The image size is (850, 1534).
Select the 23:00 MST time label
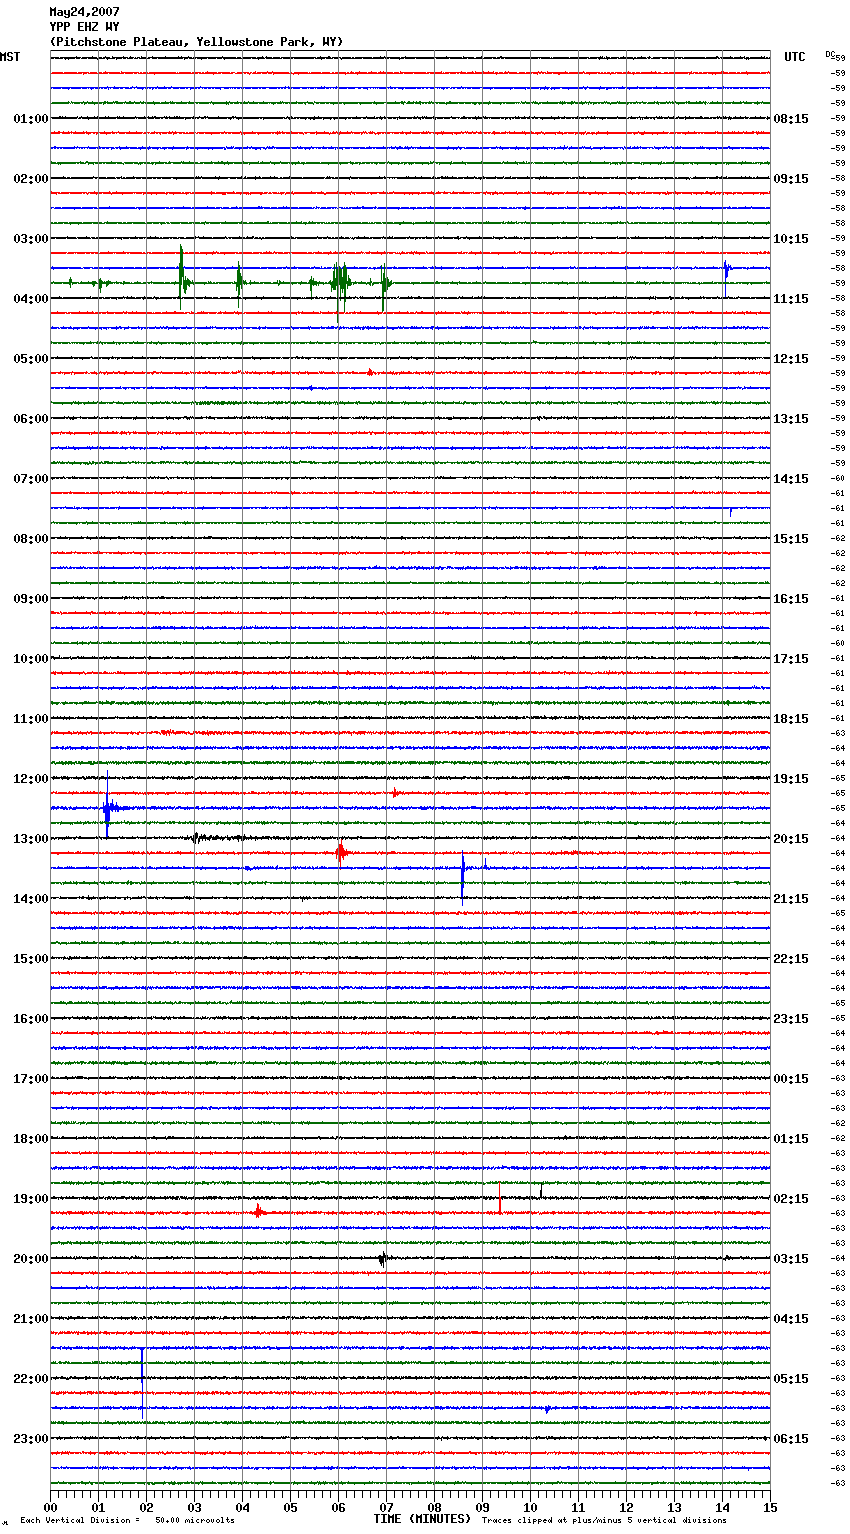point(31,1439)
